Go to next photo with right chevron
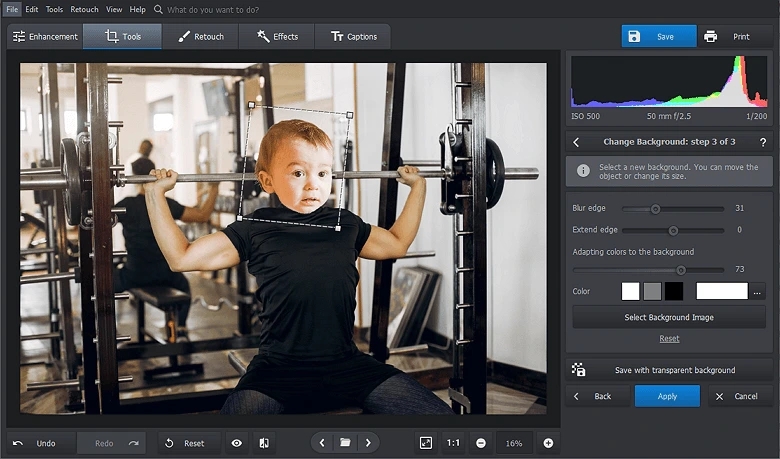Viewport: 780px width, 459px height. point(368,443)
